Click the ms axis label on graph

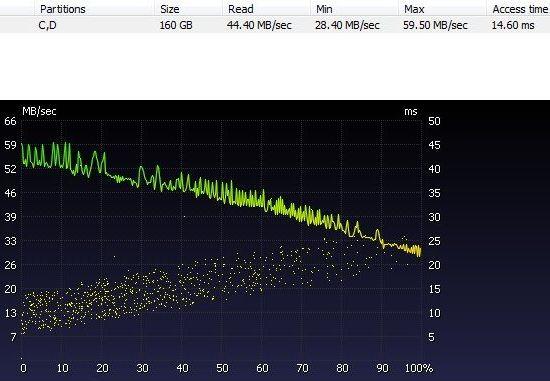[x=411, y=112]
